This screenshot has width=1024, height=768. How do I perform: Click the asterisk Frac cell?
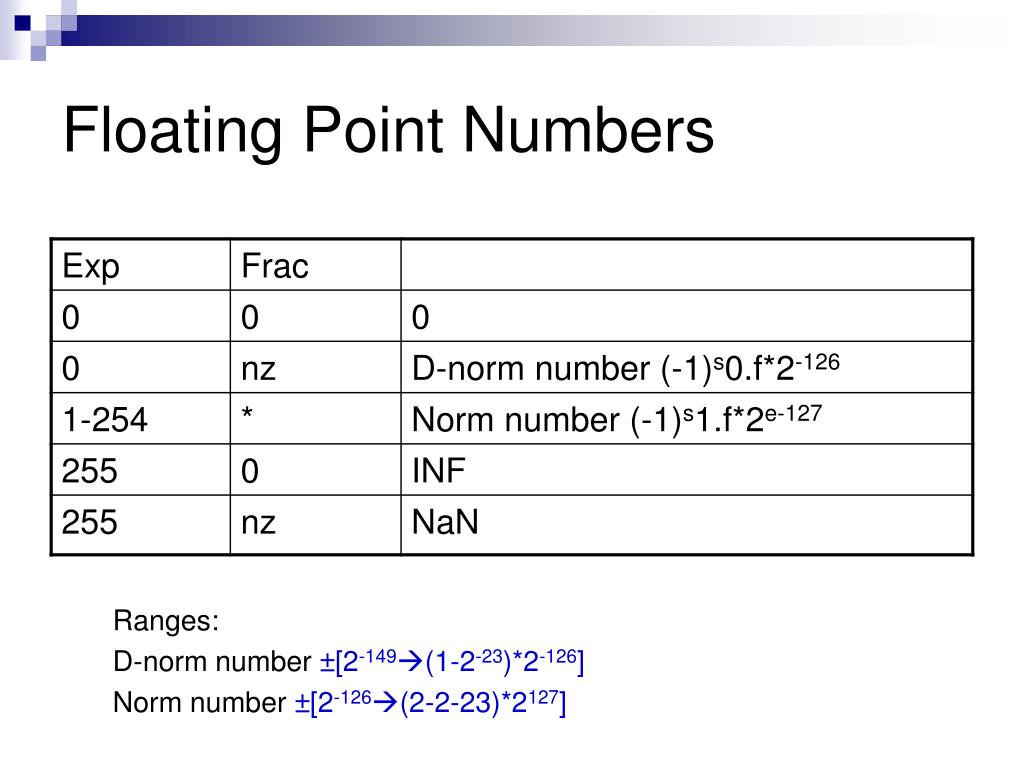(x=315, y=419)
